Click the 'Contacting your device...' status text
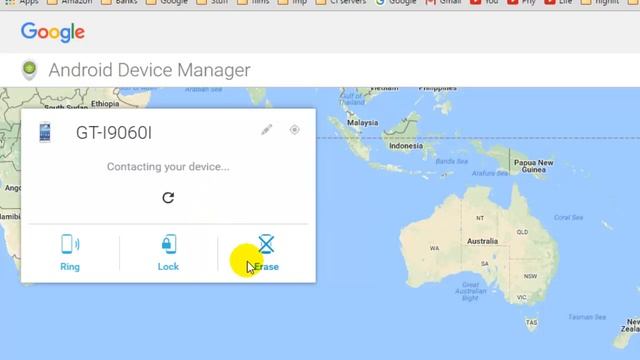The width and height of the screenshot is (640, 360). coord(168,167)
